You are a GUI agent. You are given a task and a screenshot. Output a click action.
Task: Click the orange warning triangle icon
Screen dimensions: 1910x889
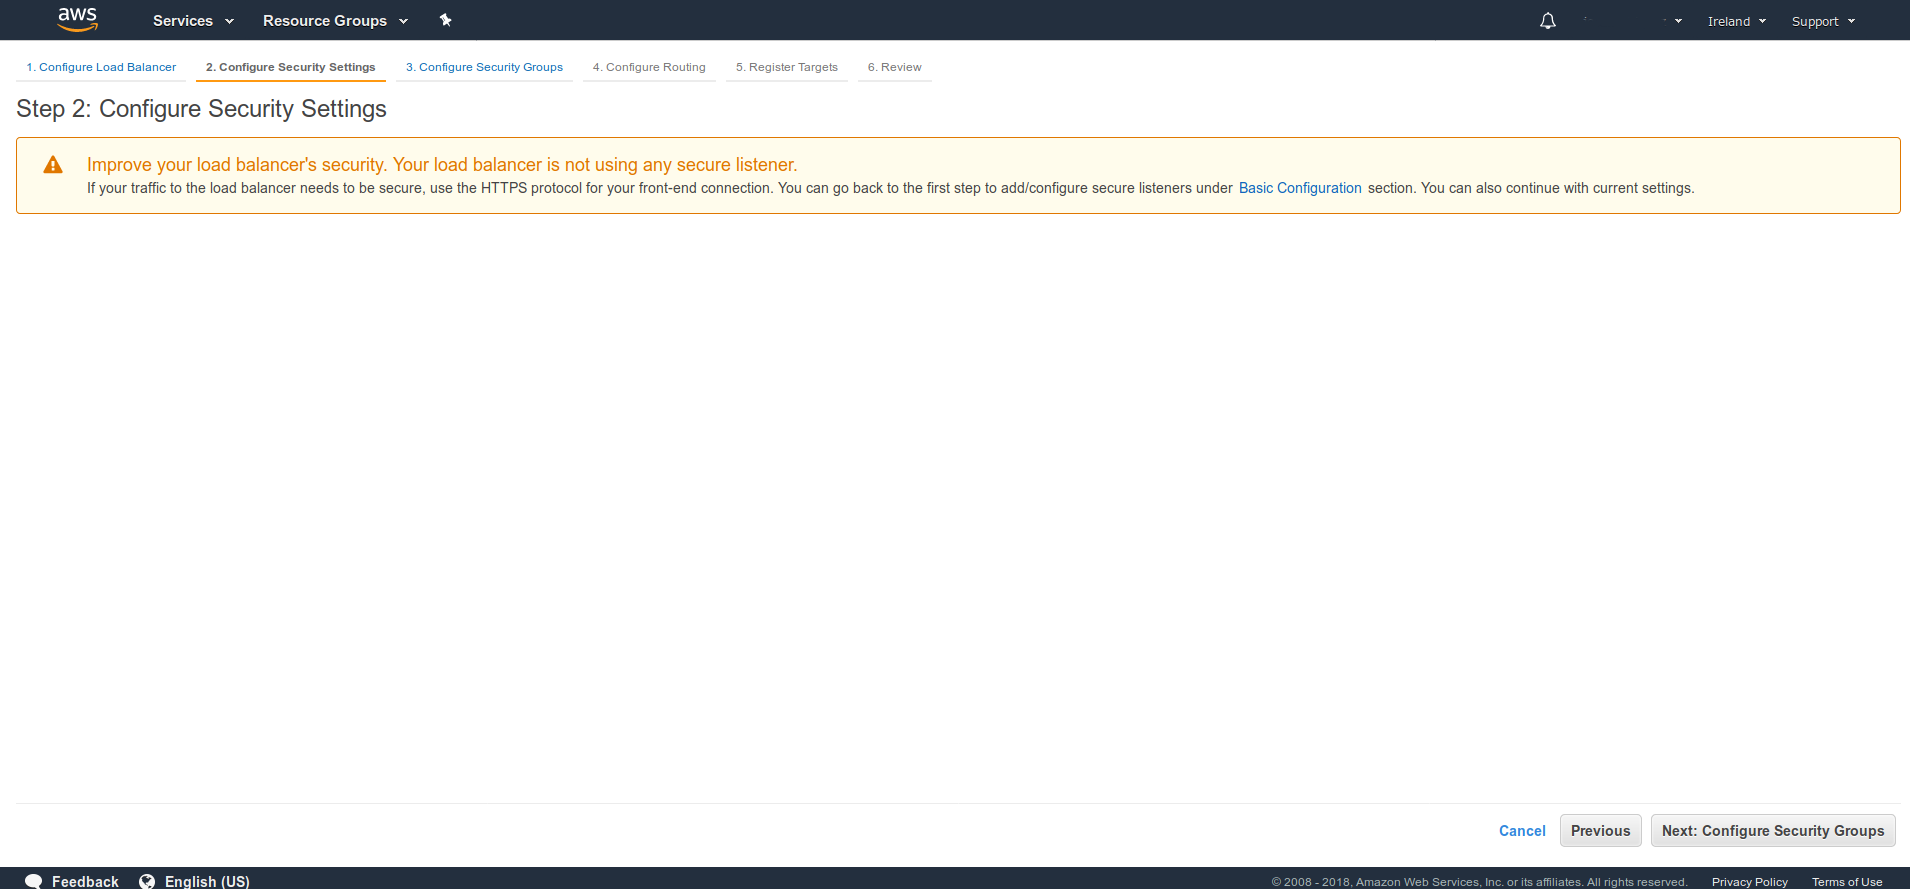53,166
